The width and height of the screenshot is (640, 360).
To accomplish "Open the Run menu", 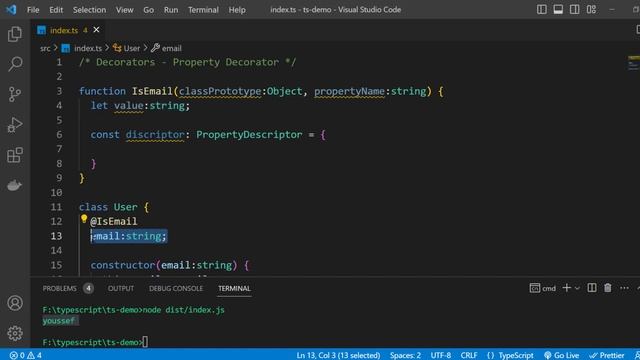I will click(x=171, y=10).
